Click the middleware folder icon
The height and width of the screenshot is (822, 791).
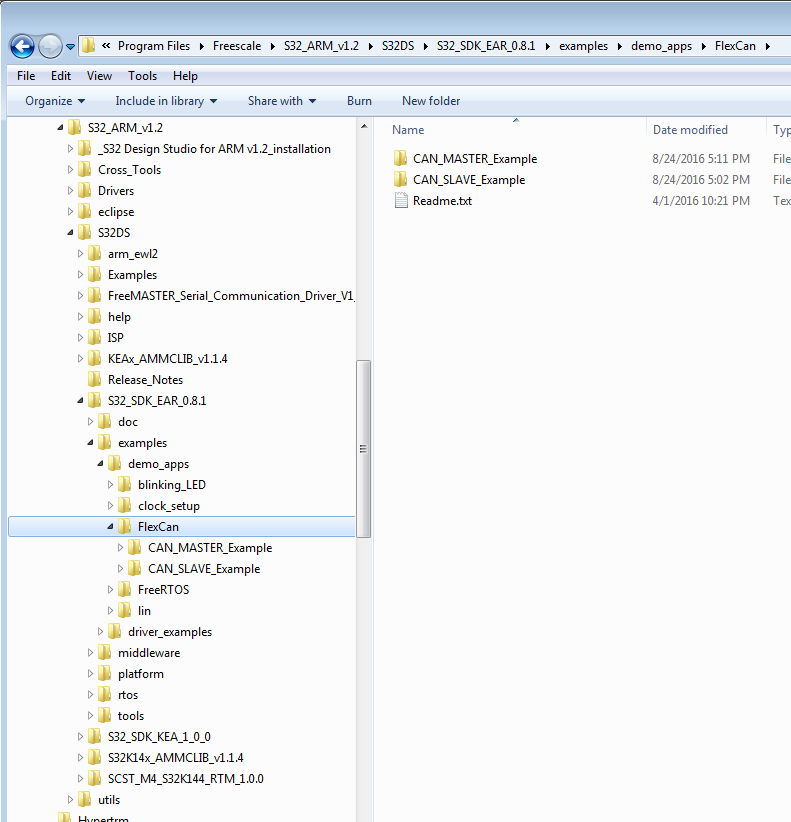[105, 652]
